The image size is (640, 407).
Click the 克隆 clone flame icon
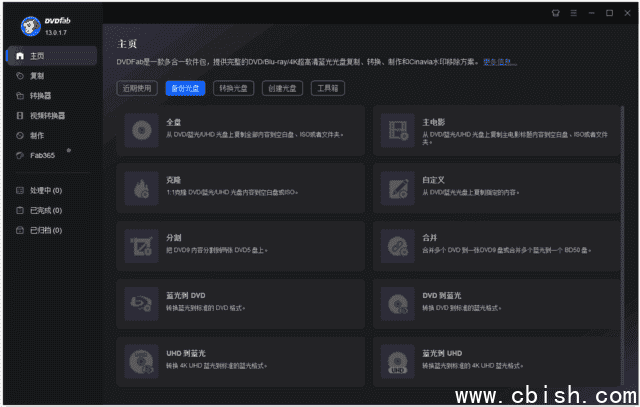pyautogui.click(x=142, y=189)
